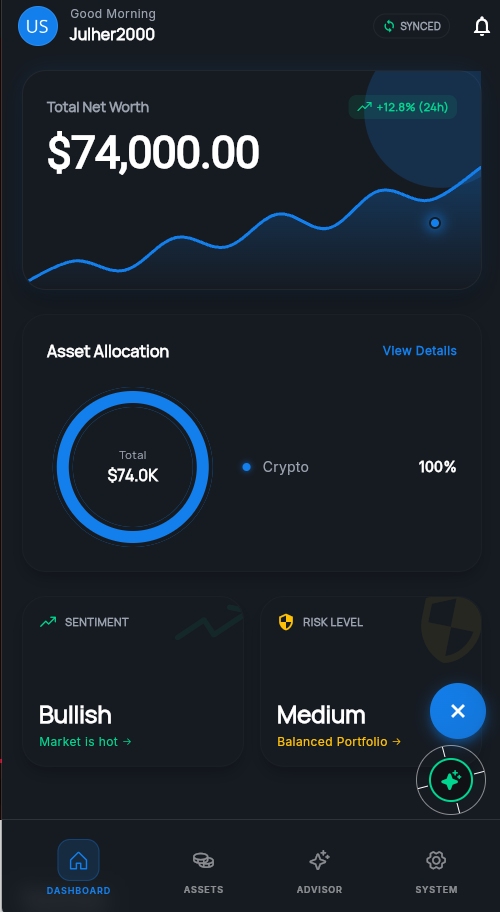Click the green Sentiment trend icon

(48, 622)
